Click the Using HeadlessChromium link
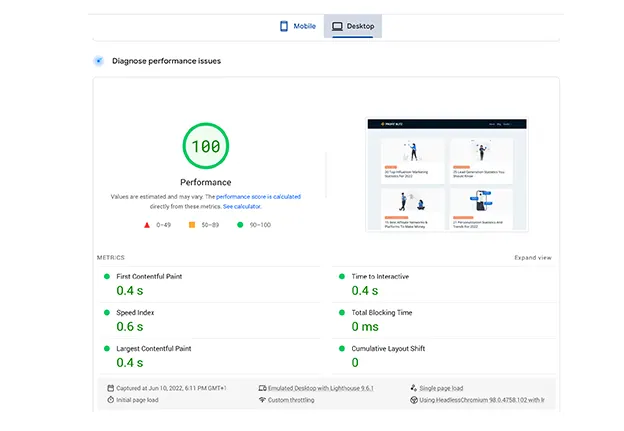 [x=482, y=400]
